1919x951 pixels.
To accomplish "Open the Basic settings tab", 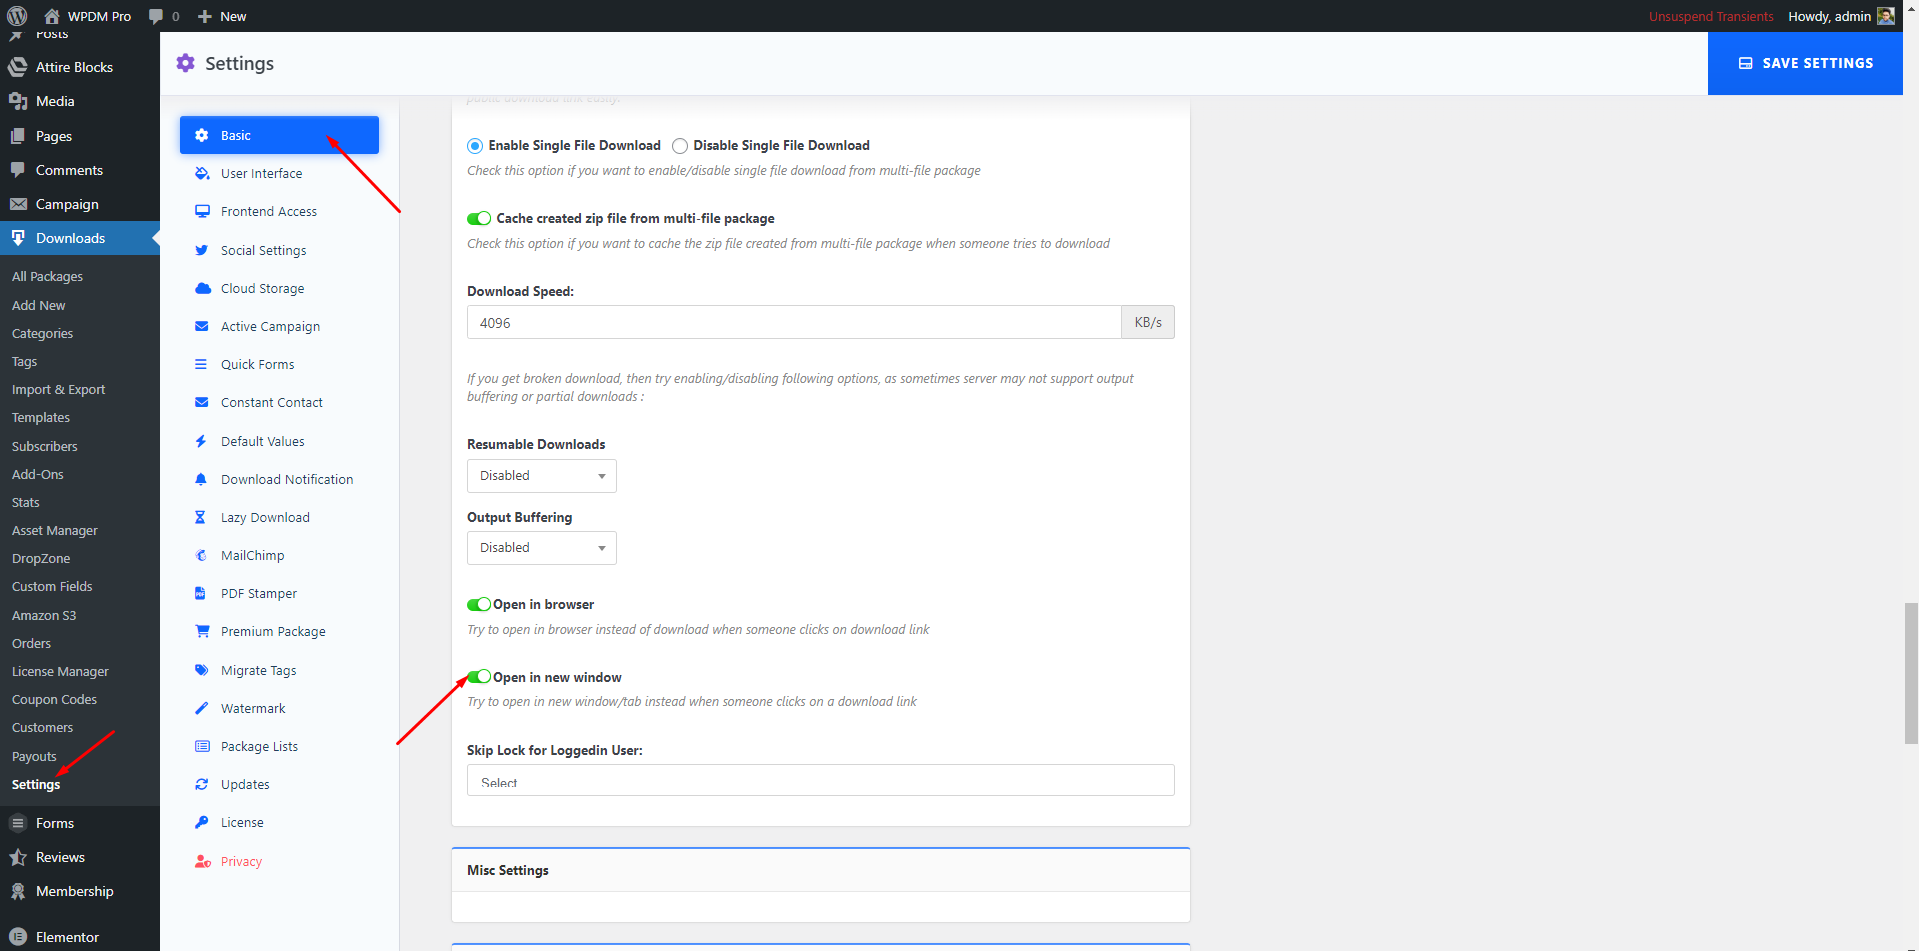I will click(x=279, y=135).
